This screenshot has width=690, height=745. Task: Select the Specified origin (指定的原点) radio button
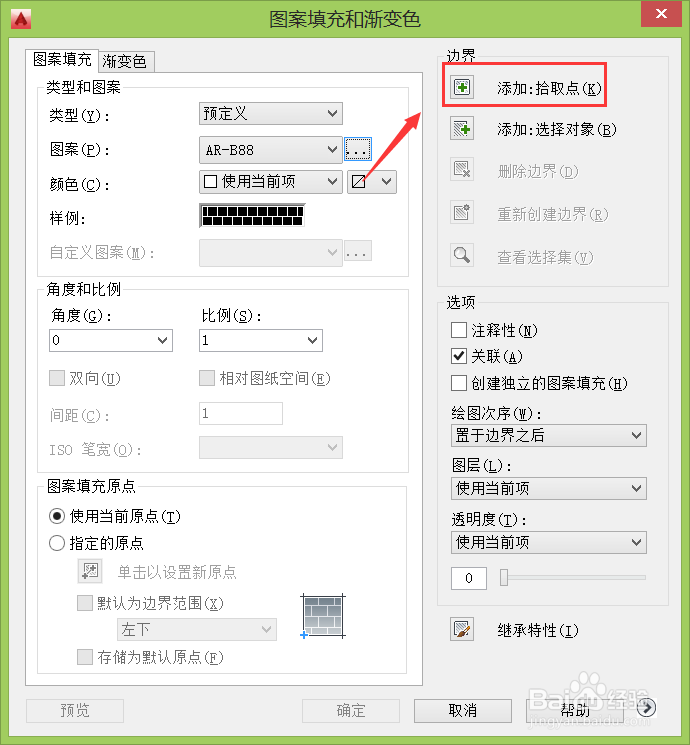[57, 543]
